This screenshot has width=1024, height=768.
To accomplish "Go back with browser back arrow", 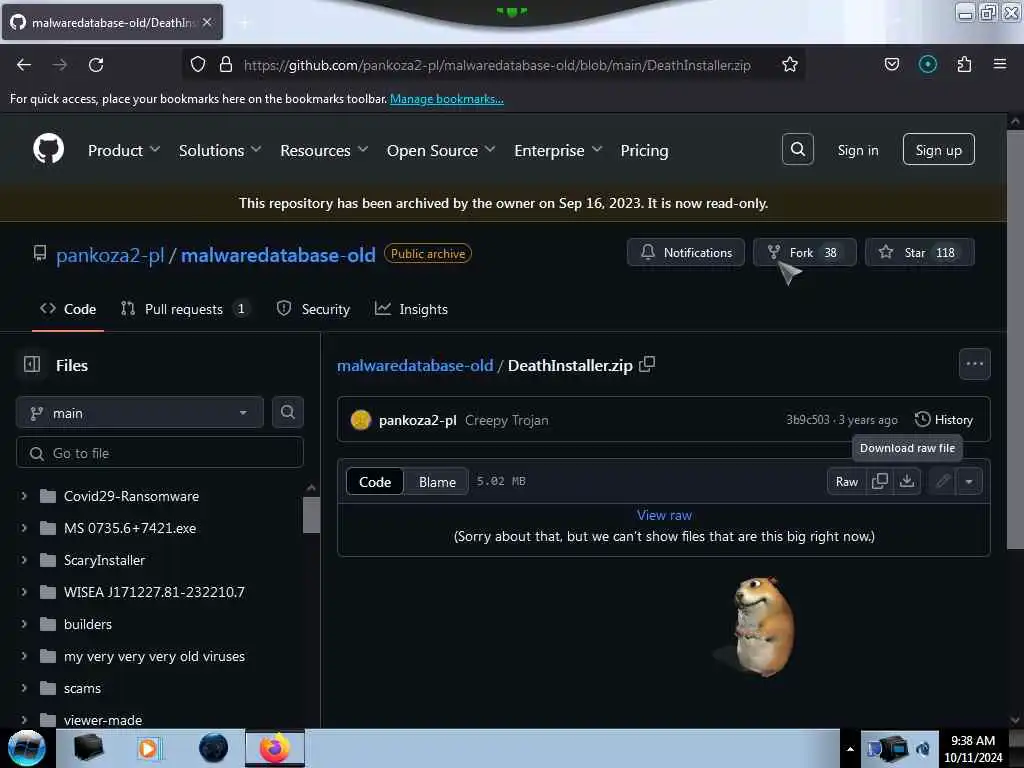I will pos(24,65).
